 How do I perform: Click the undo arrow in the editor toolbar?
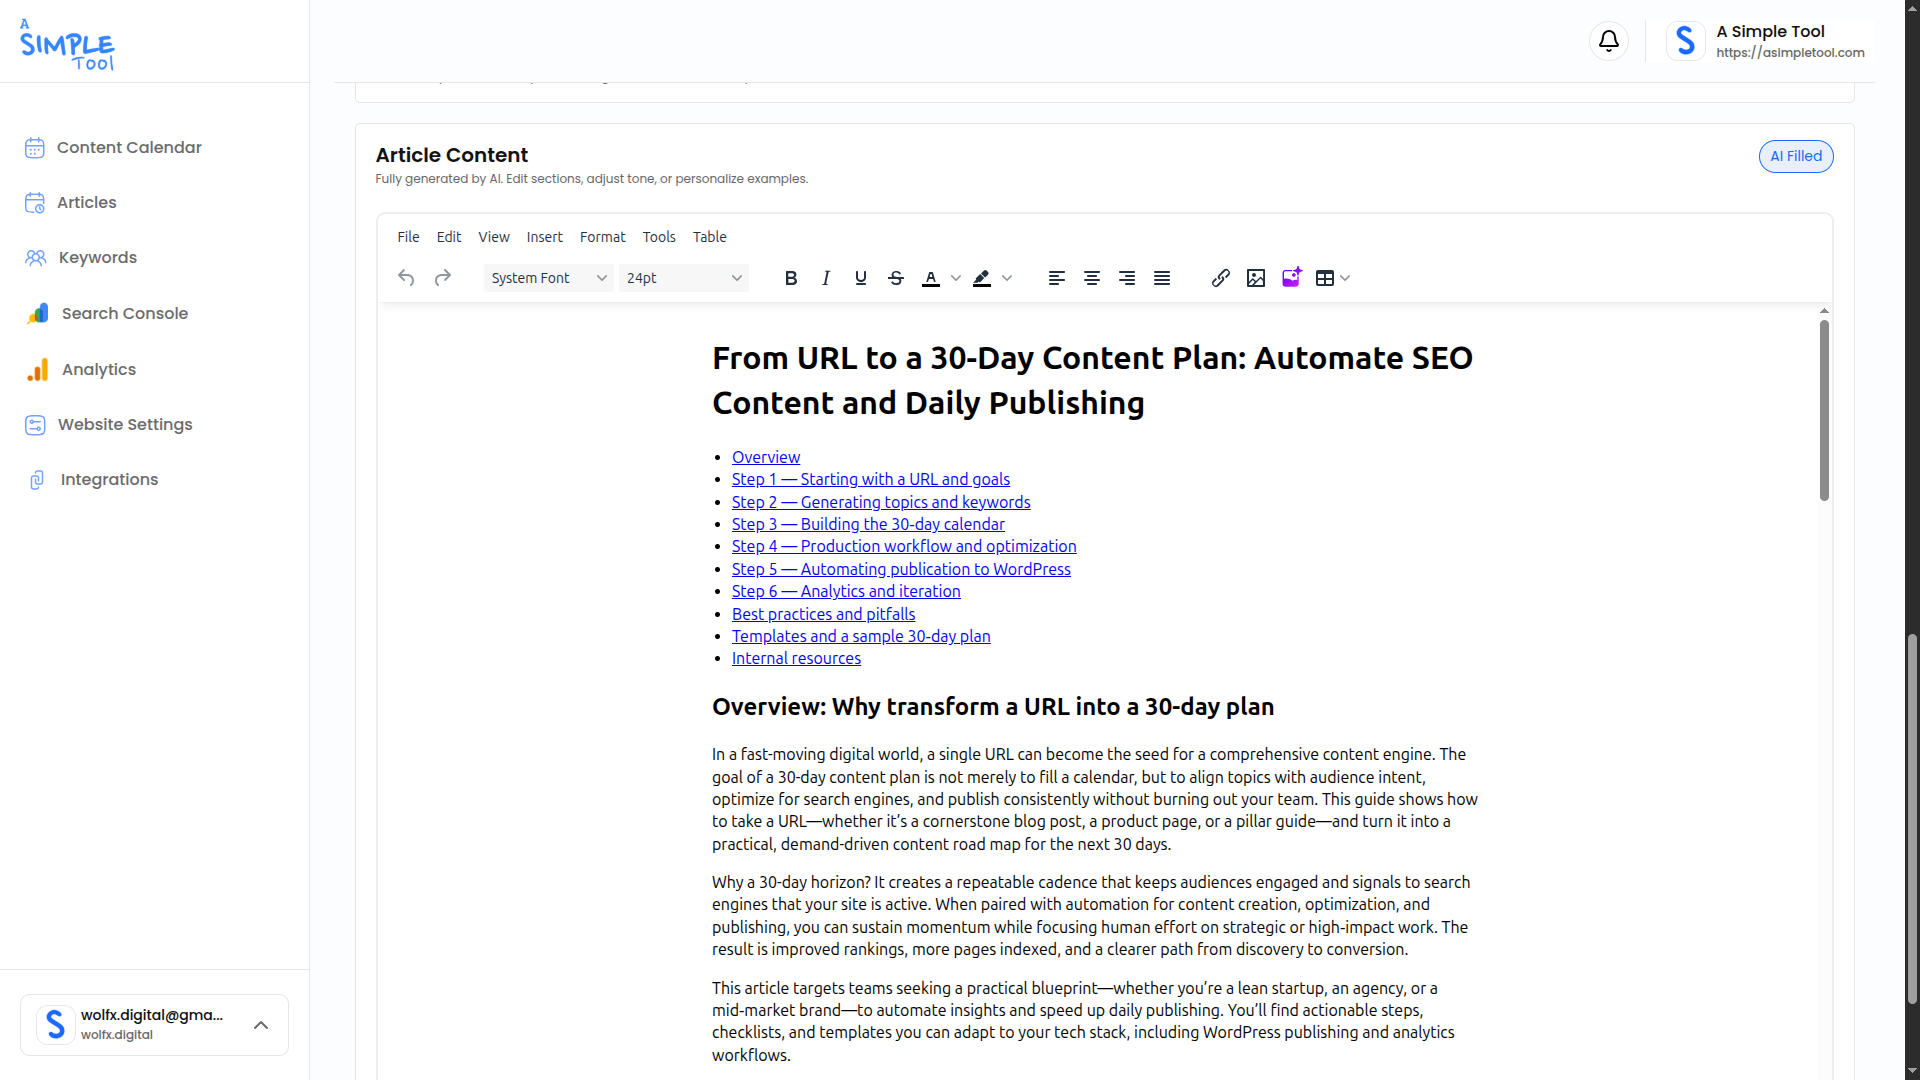pos(405,277)
